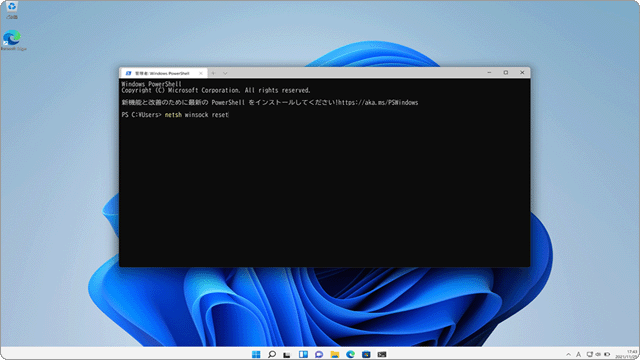
Task: Click the Terminal taskbar icon
Action: (382, 354)
